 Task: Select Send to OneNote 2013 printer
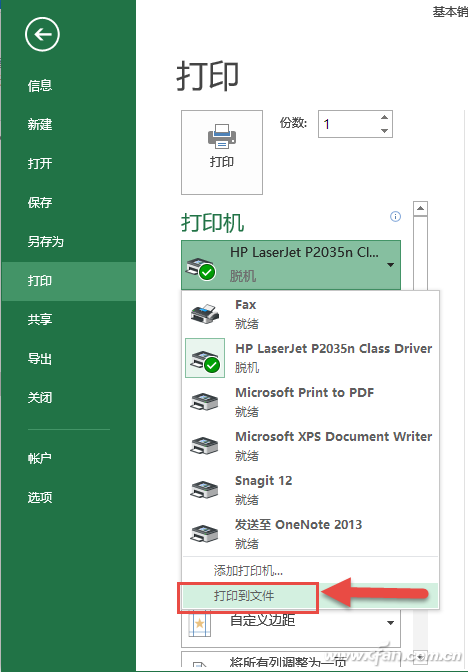coord(311,534)
